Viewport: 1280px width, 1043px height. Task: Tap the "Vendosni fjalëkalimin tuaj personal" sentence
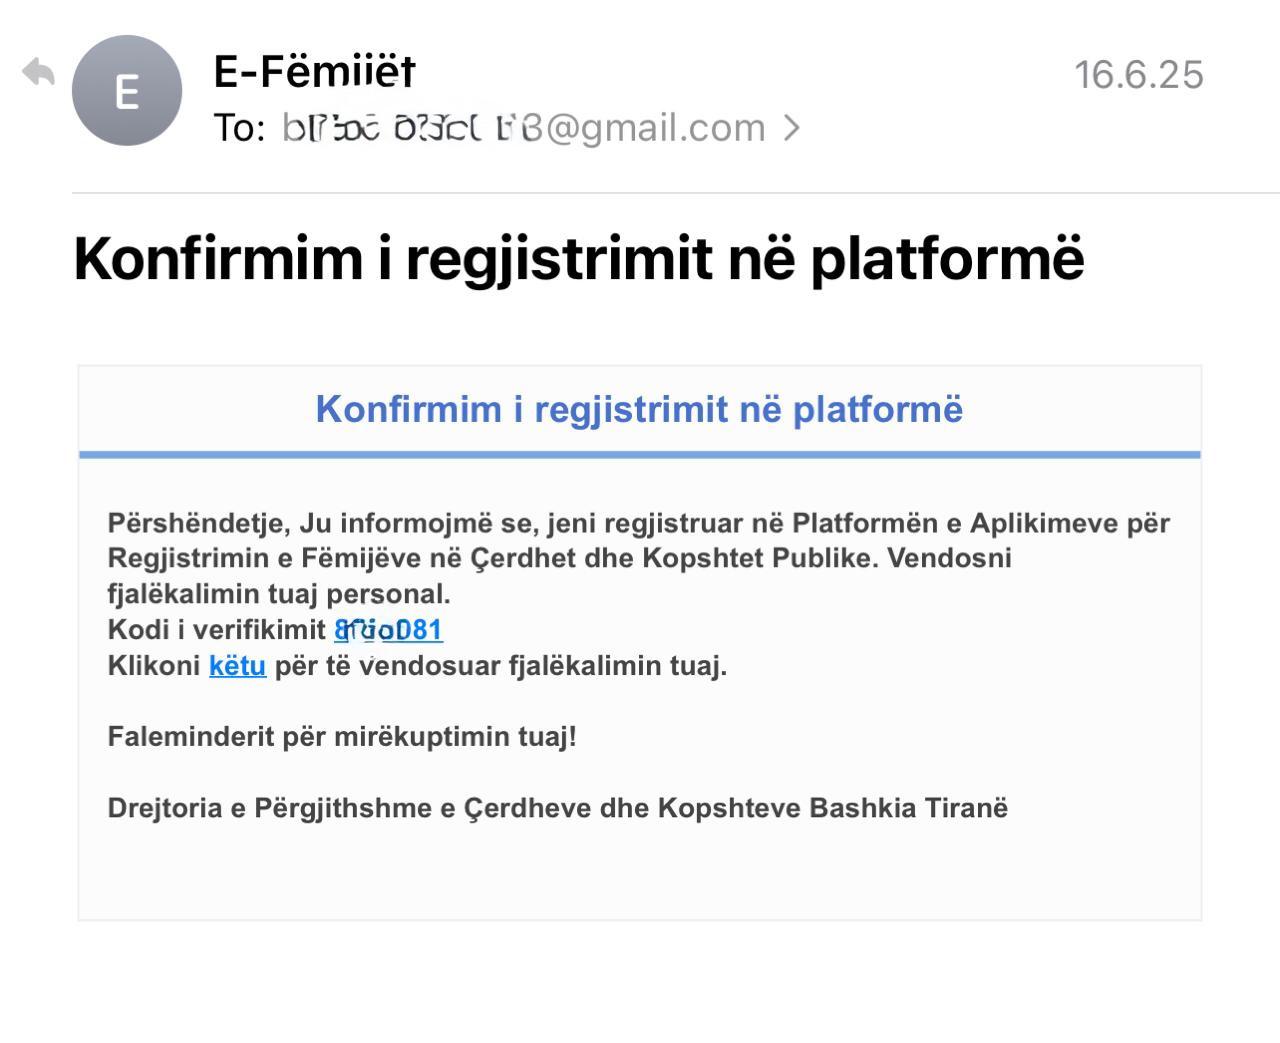coord(279,594)
